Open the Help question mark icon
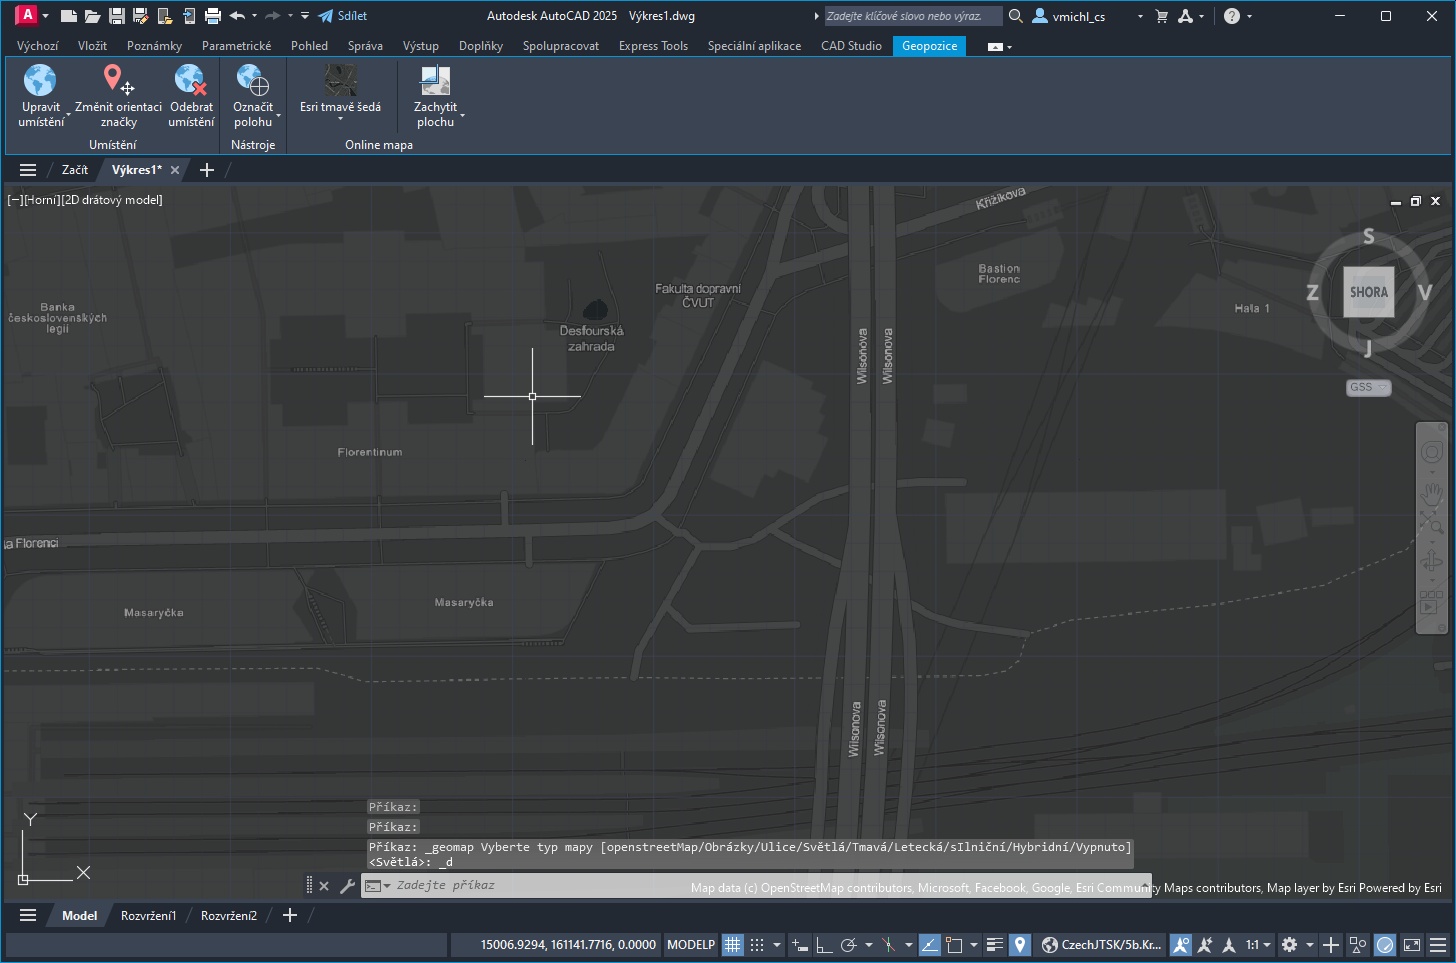 (1232, 16)
